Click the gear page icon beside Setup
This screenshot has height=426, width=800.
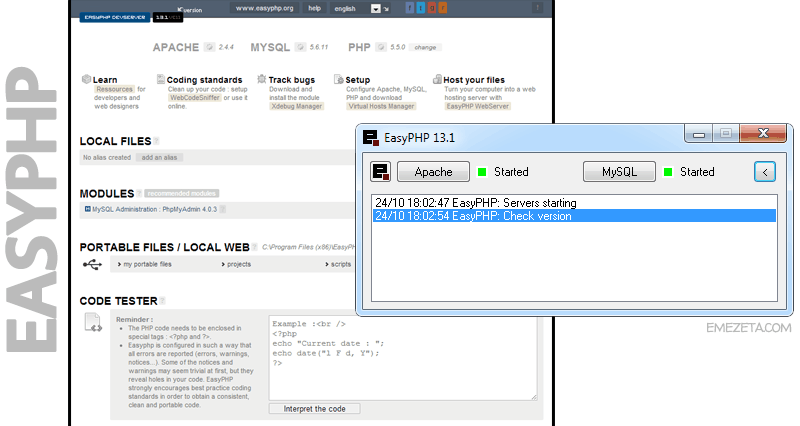339,79
